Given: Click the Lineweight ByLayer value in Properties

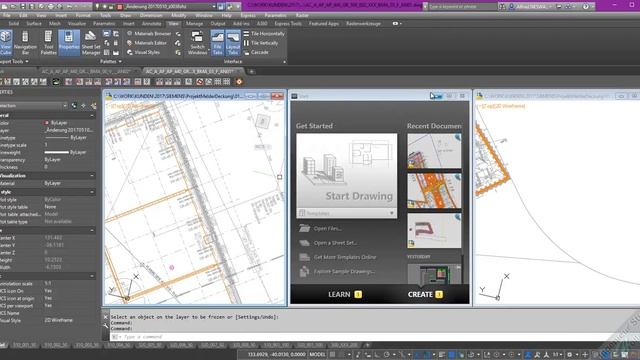Looking at the screenshot, I should tap(65, 152).
